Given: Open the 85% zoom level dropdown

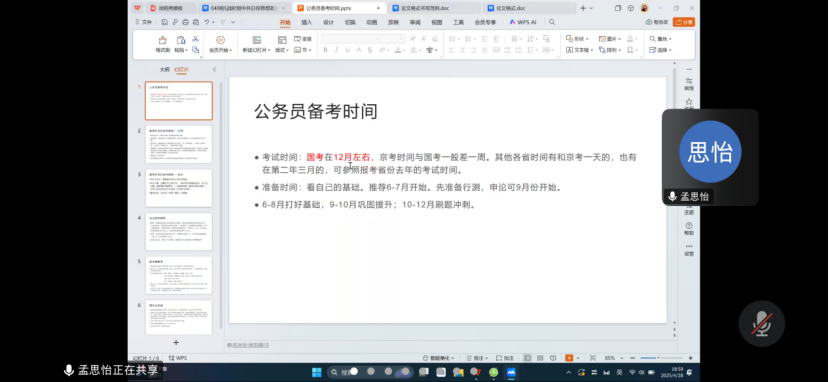Looking at the screenshot, I should (612, 358).
